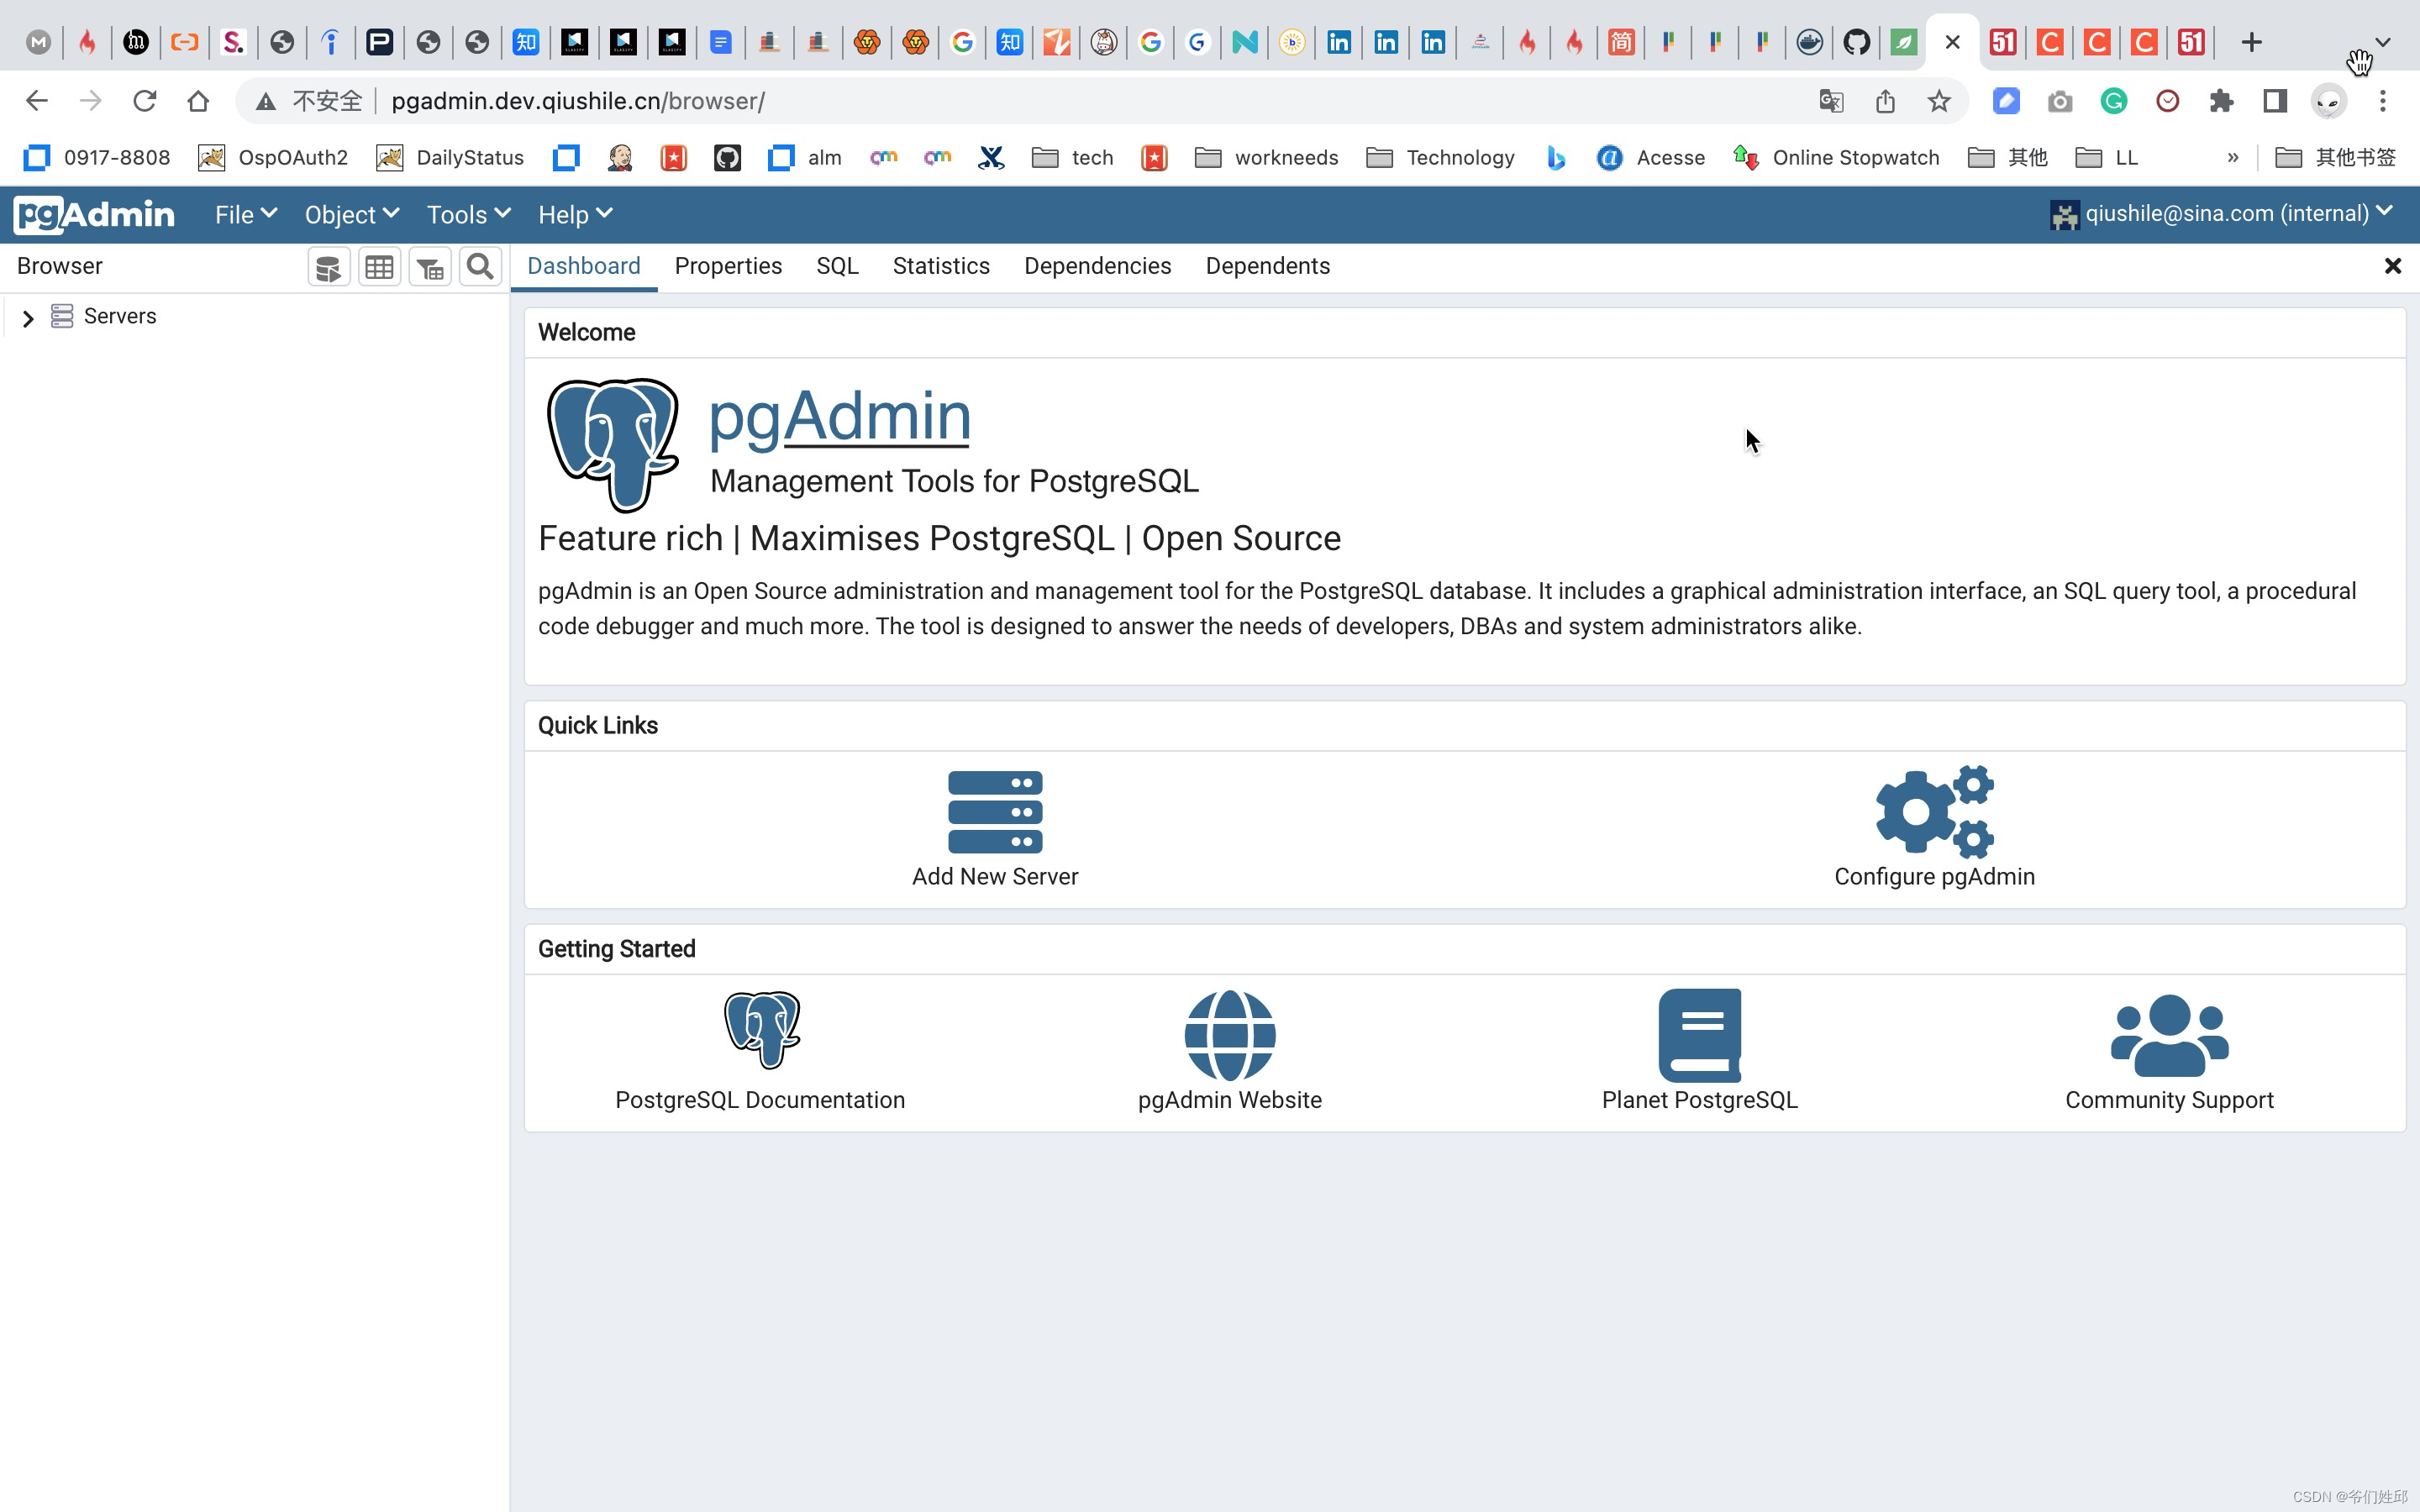Viewport: 2420px width, 1512px height.
Task: Click the pgAdmin title link in Welcome
Action: [x=839, y=416]
